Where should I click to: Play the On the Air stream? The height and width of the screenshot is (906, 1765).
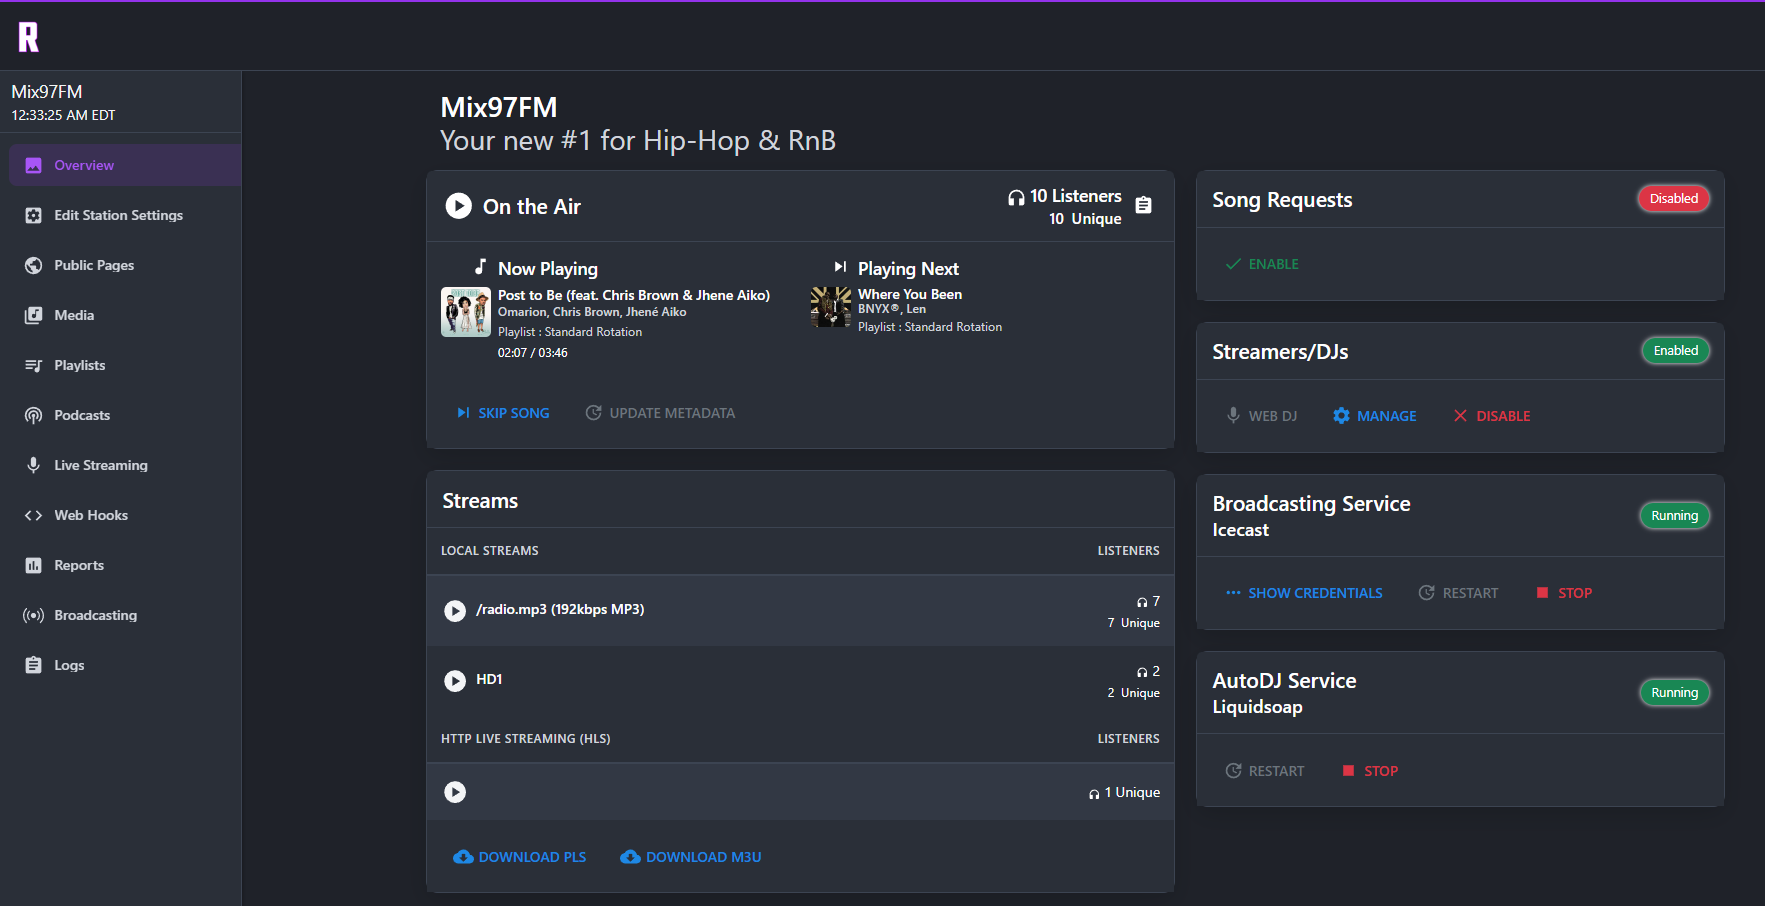pos(458,206)
